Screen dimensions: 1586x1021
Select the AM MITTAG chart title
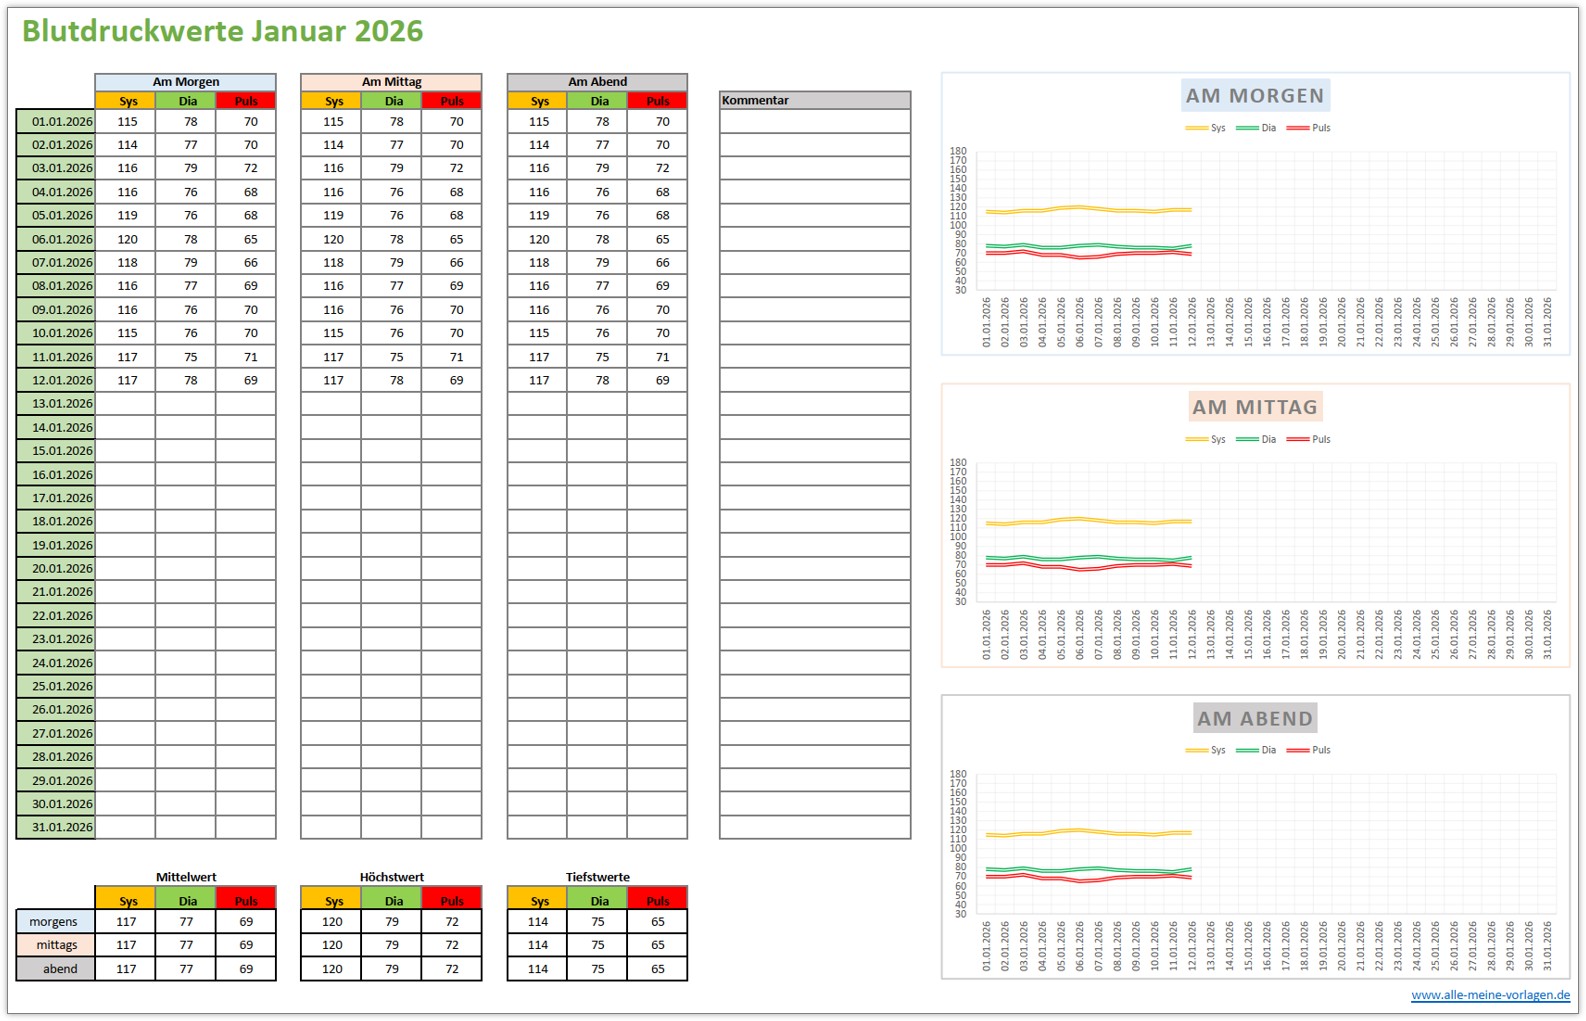(1254, 407)
